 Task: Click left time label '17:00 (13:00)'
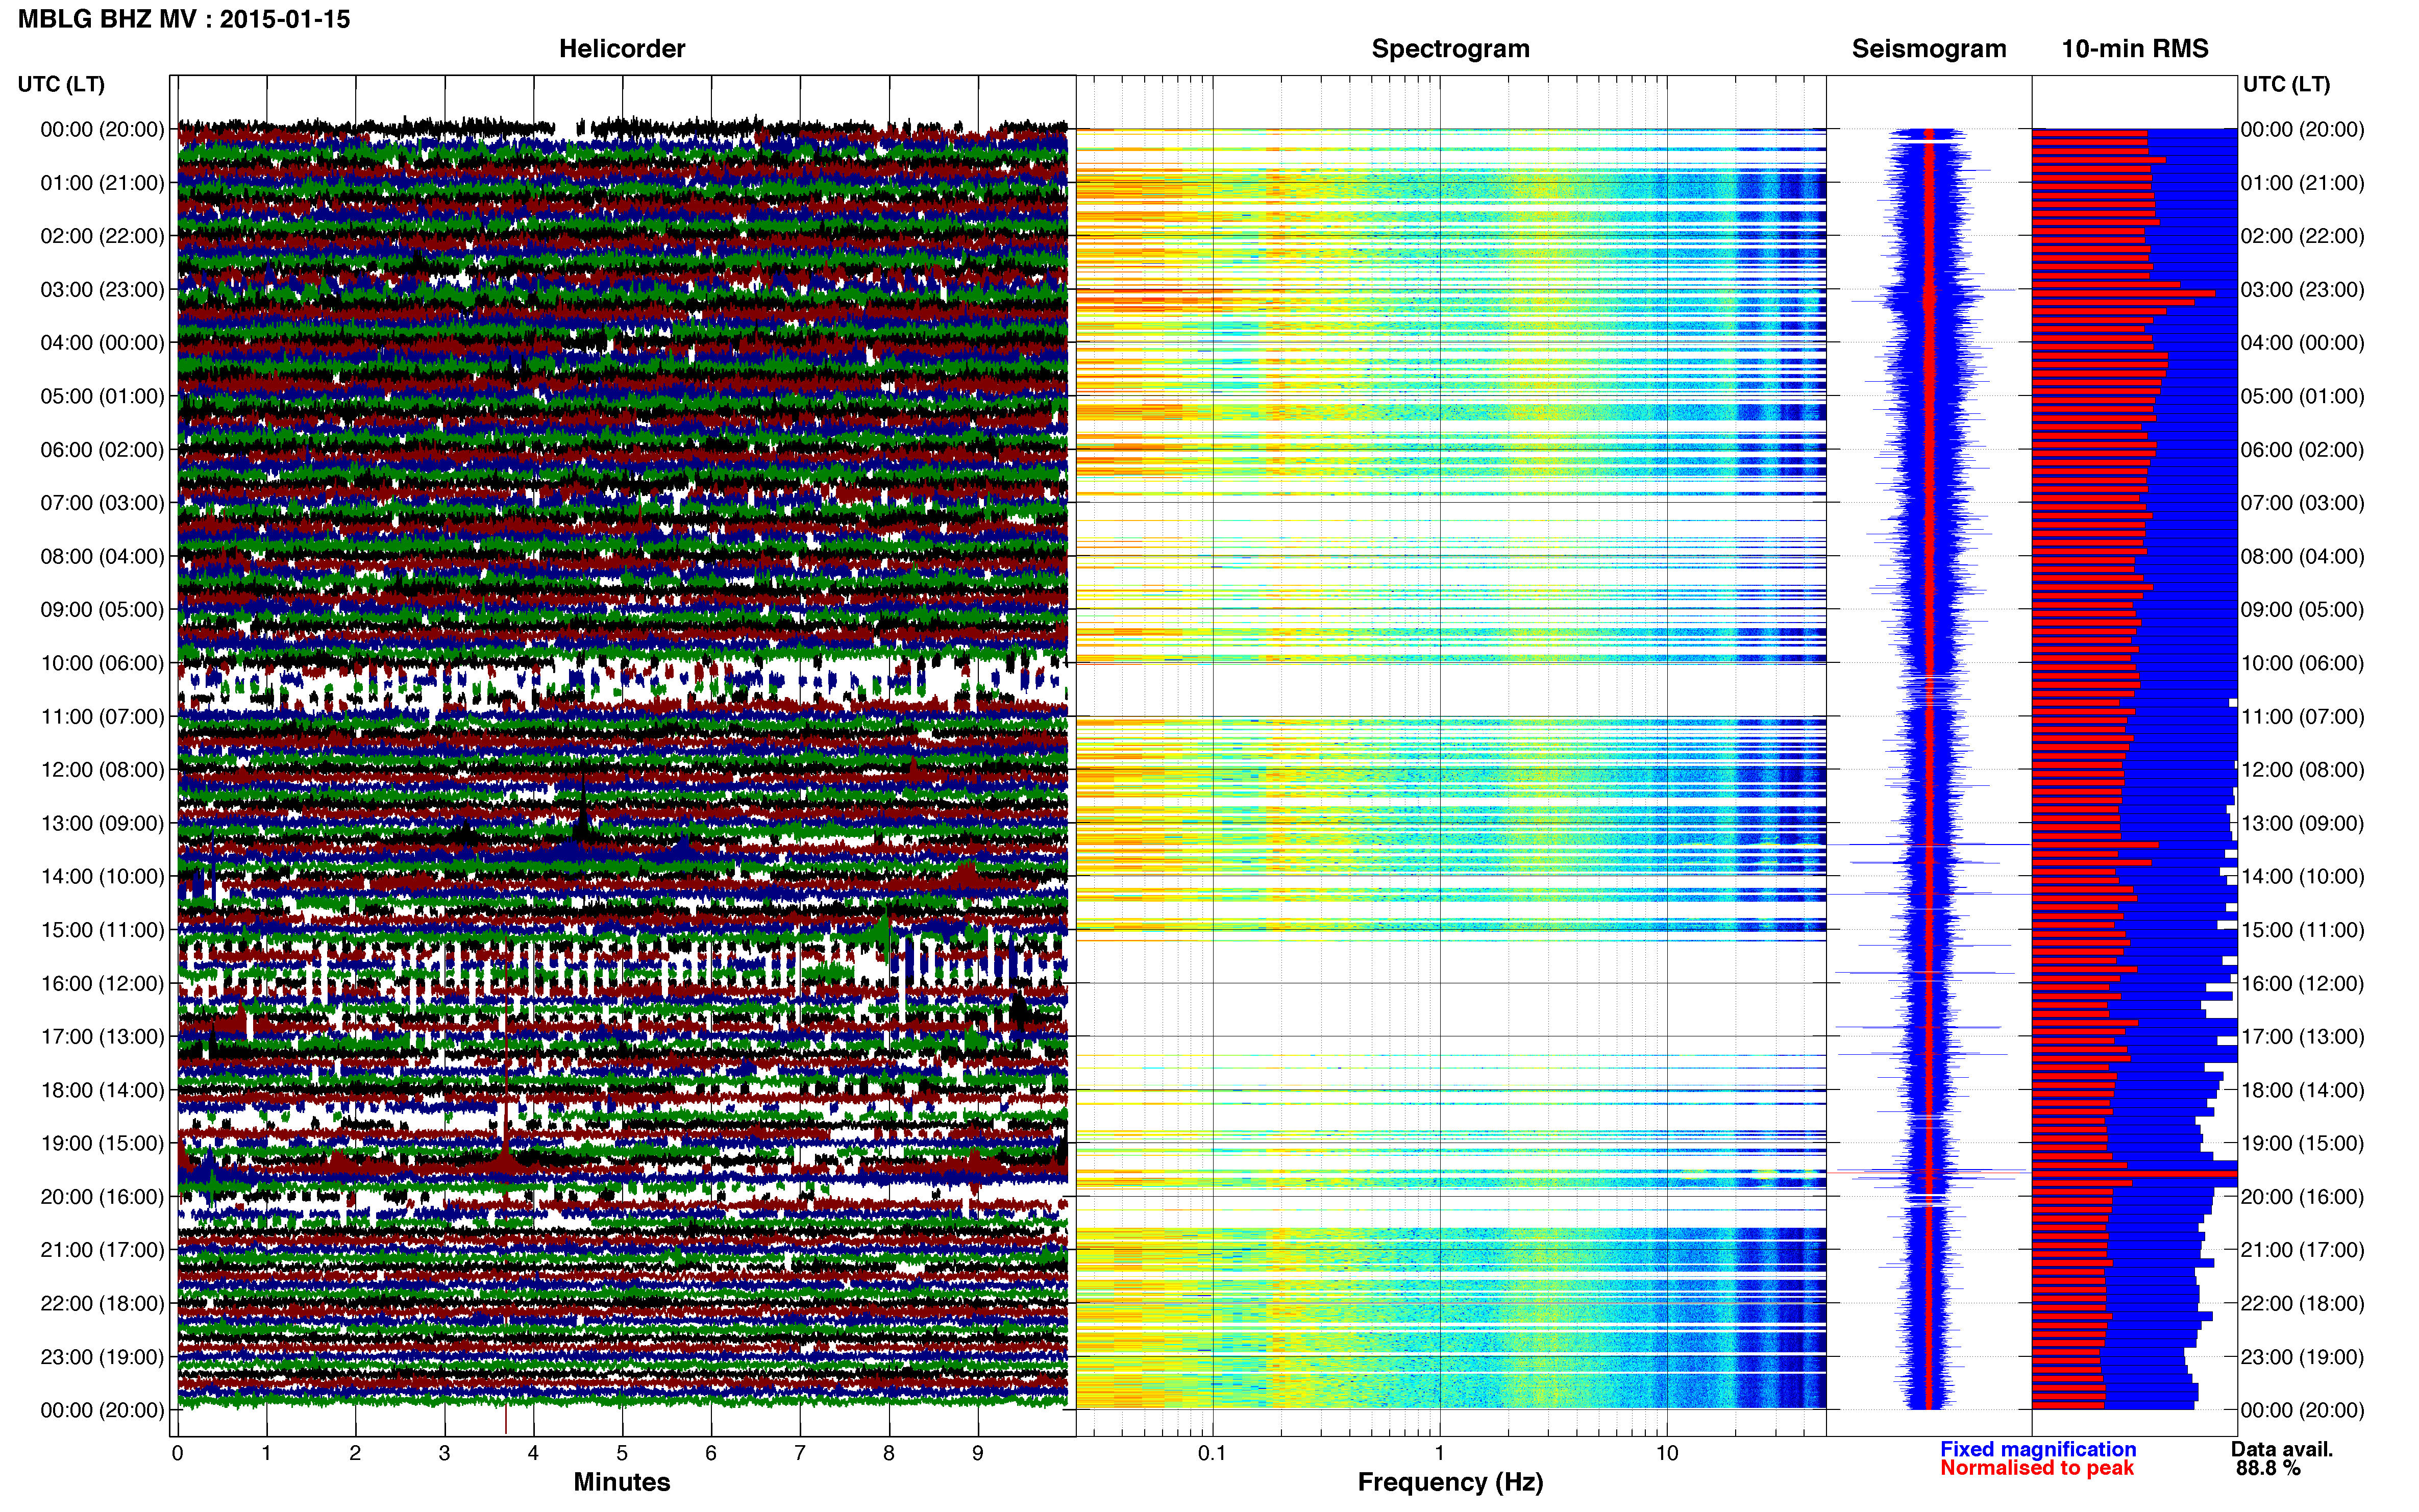click(x=102, y=1037)
